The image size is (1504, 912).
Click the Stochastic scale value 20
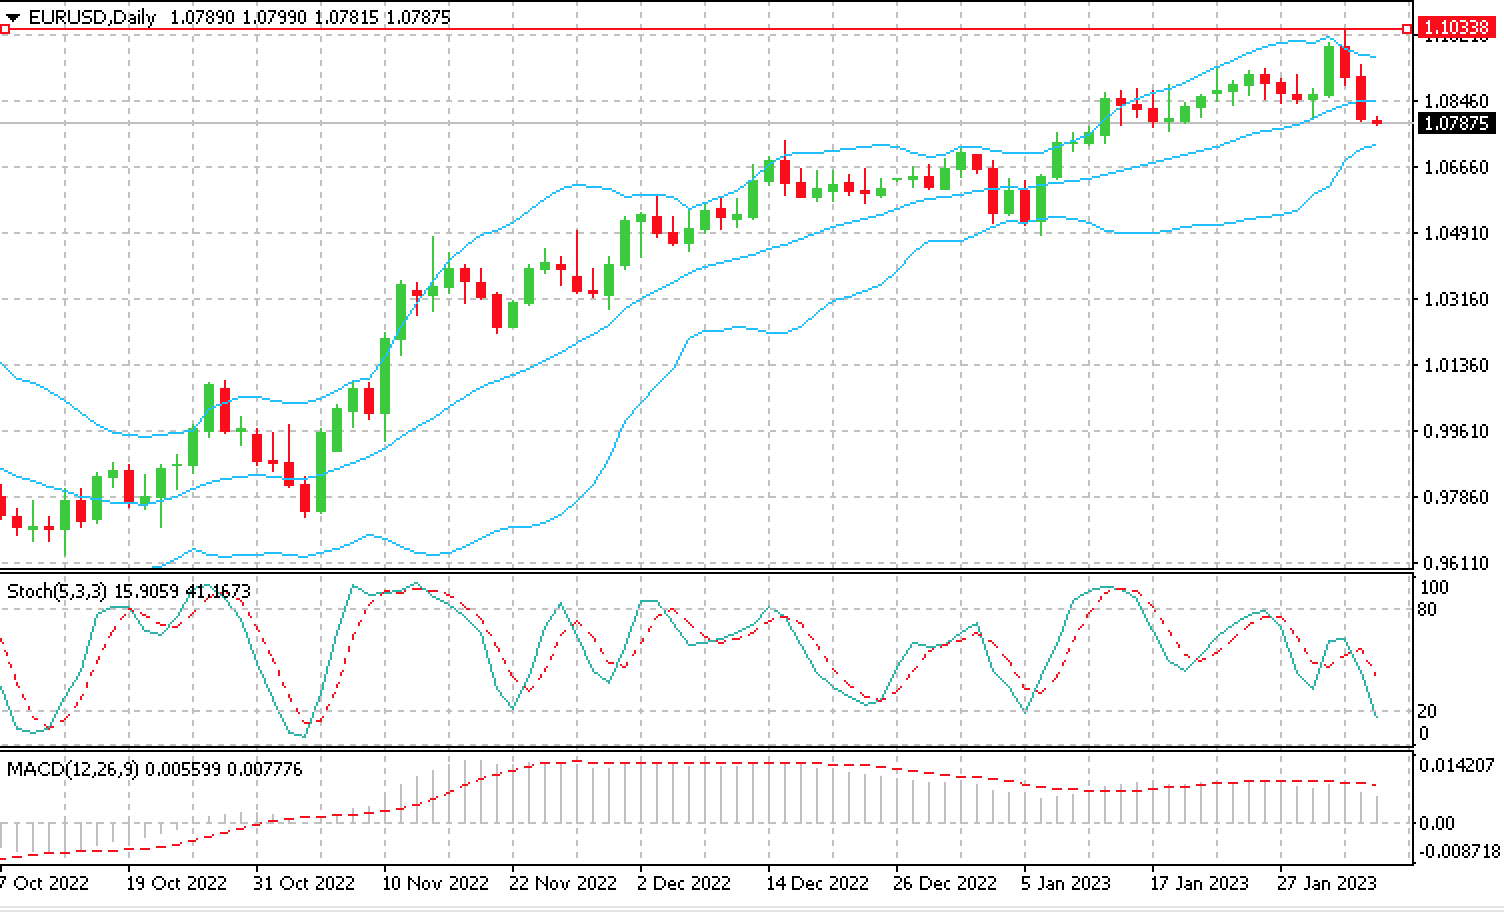1428,711
